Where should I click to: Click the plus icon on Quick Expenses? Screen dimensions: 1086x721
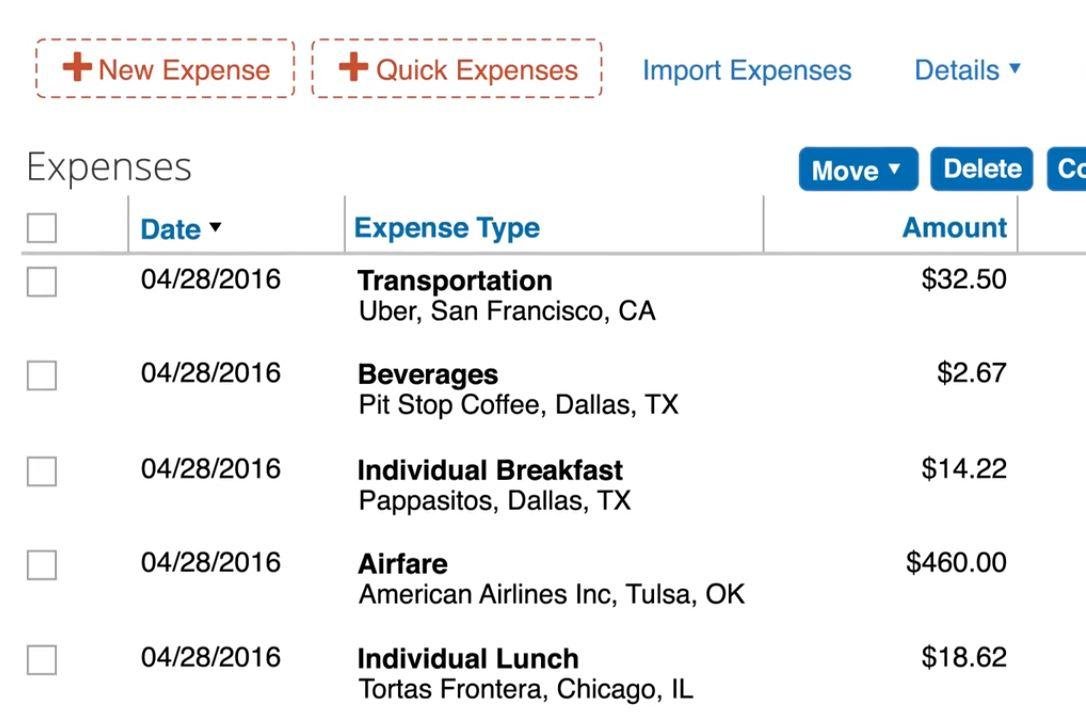(353, 68)
